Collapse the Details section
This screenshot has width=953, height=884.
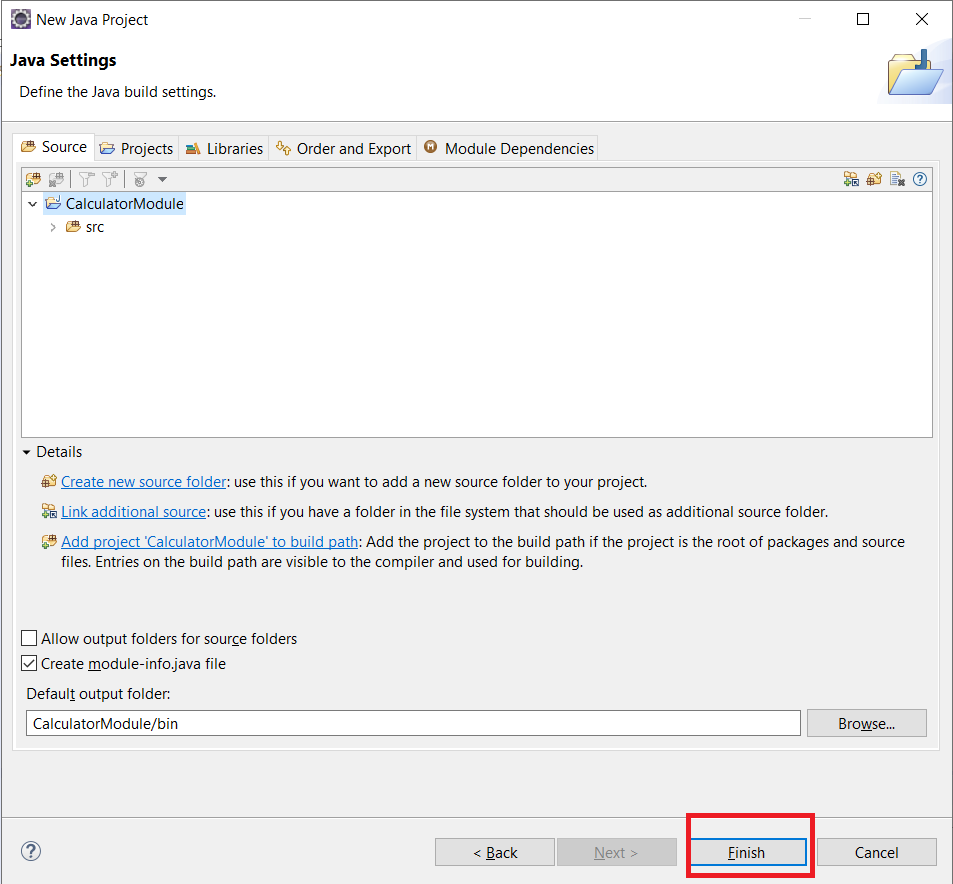click(x=27, y=452)
